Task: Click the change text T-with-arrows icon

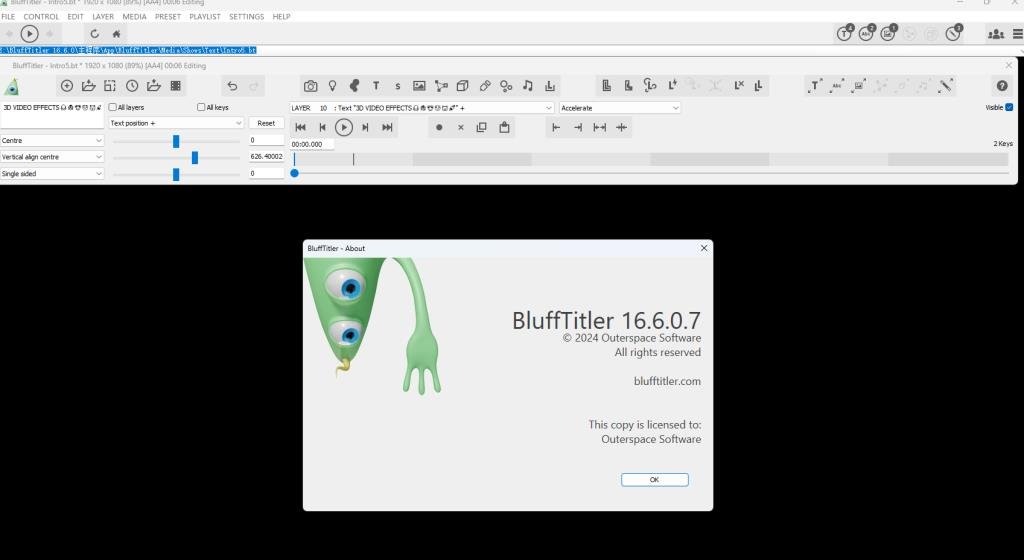Action: [x=814, y=86]
